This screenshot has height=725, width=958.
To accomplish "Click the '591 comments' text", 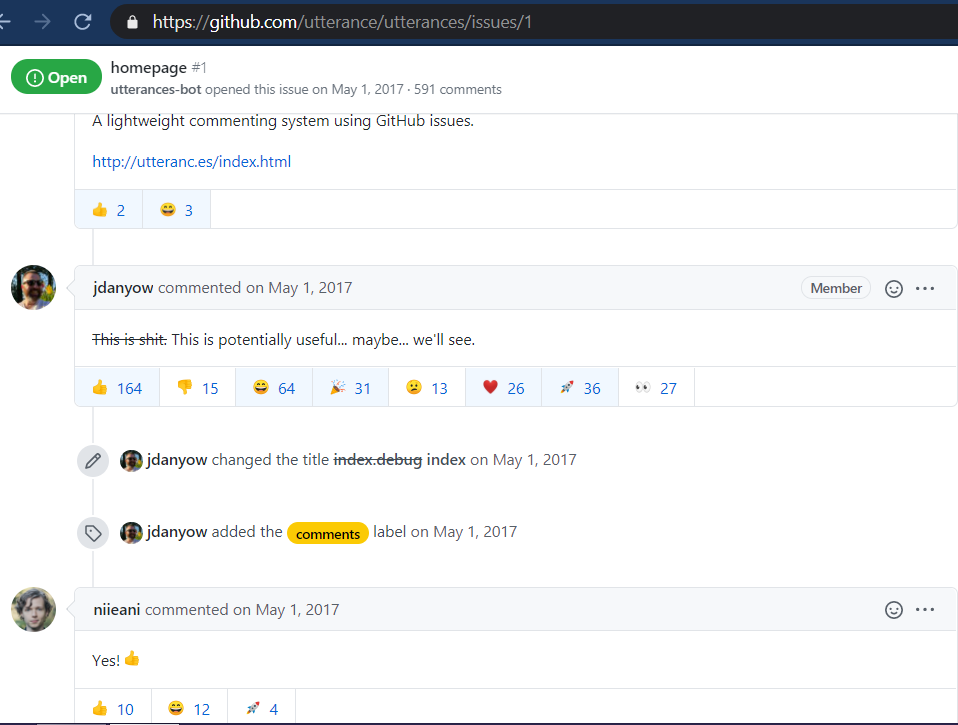I will coord(458,89).
